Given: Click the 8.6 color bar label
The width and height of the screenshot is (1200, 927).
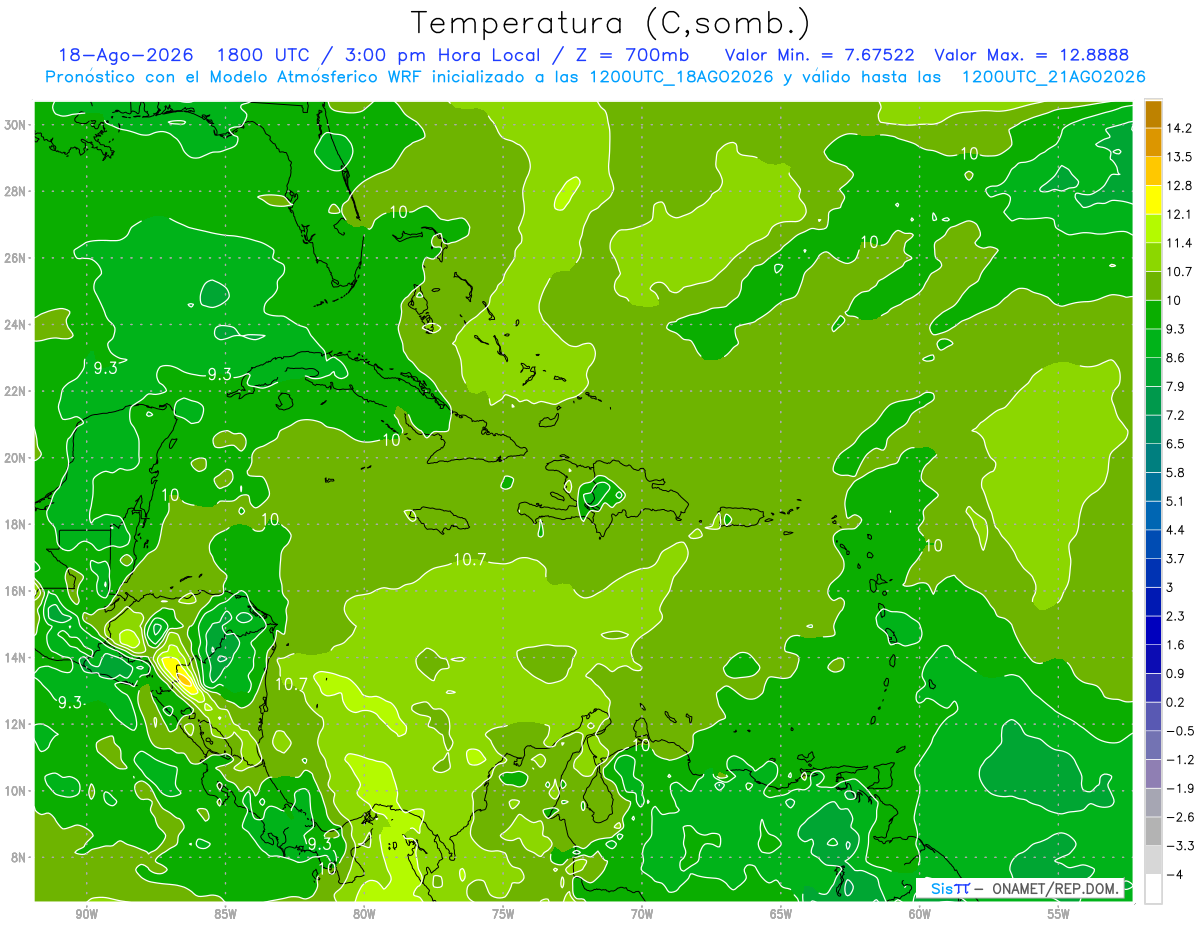Looking at the screenshot, I should [1176, 358].
